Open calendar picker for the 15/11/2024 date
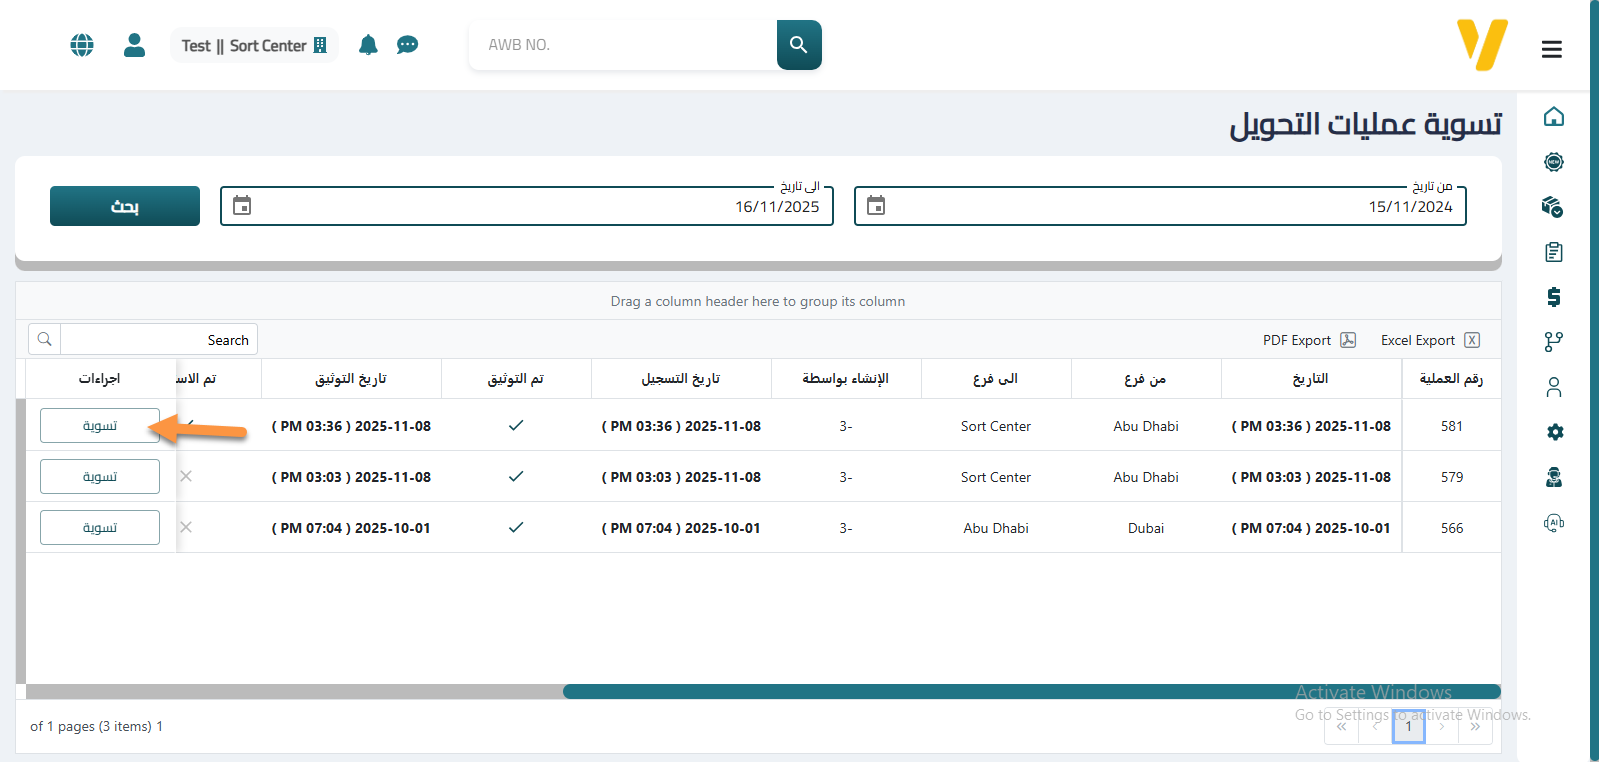The height and width of the screenshot is (762, 1599). (x=876, y=206)
